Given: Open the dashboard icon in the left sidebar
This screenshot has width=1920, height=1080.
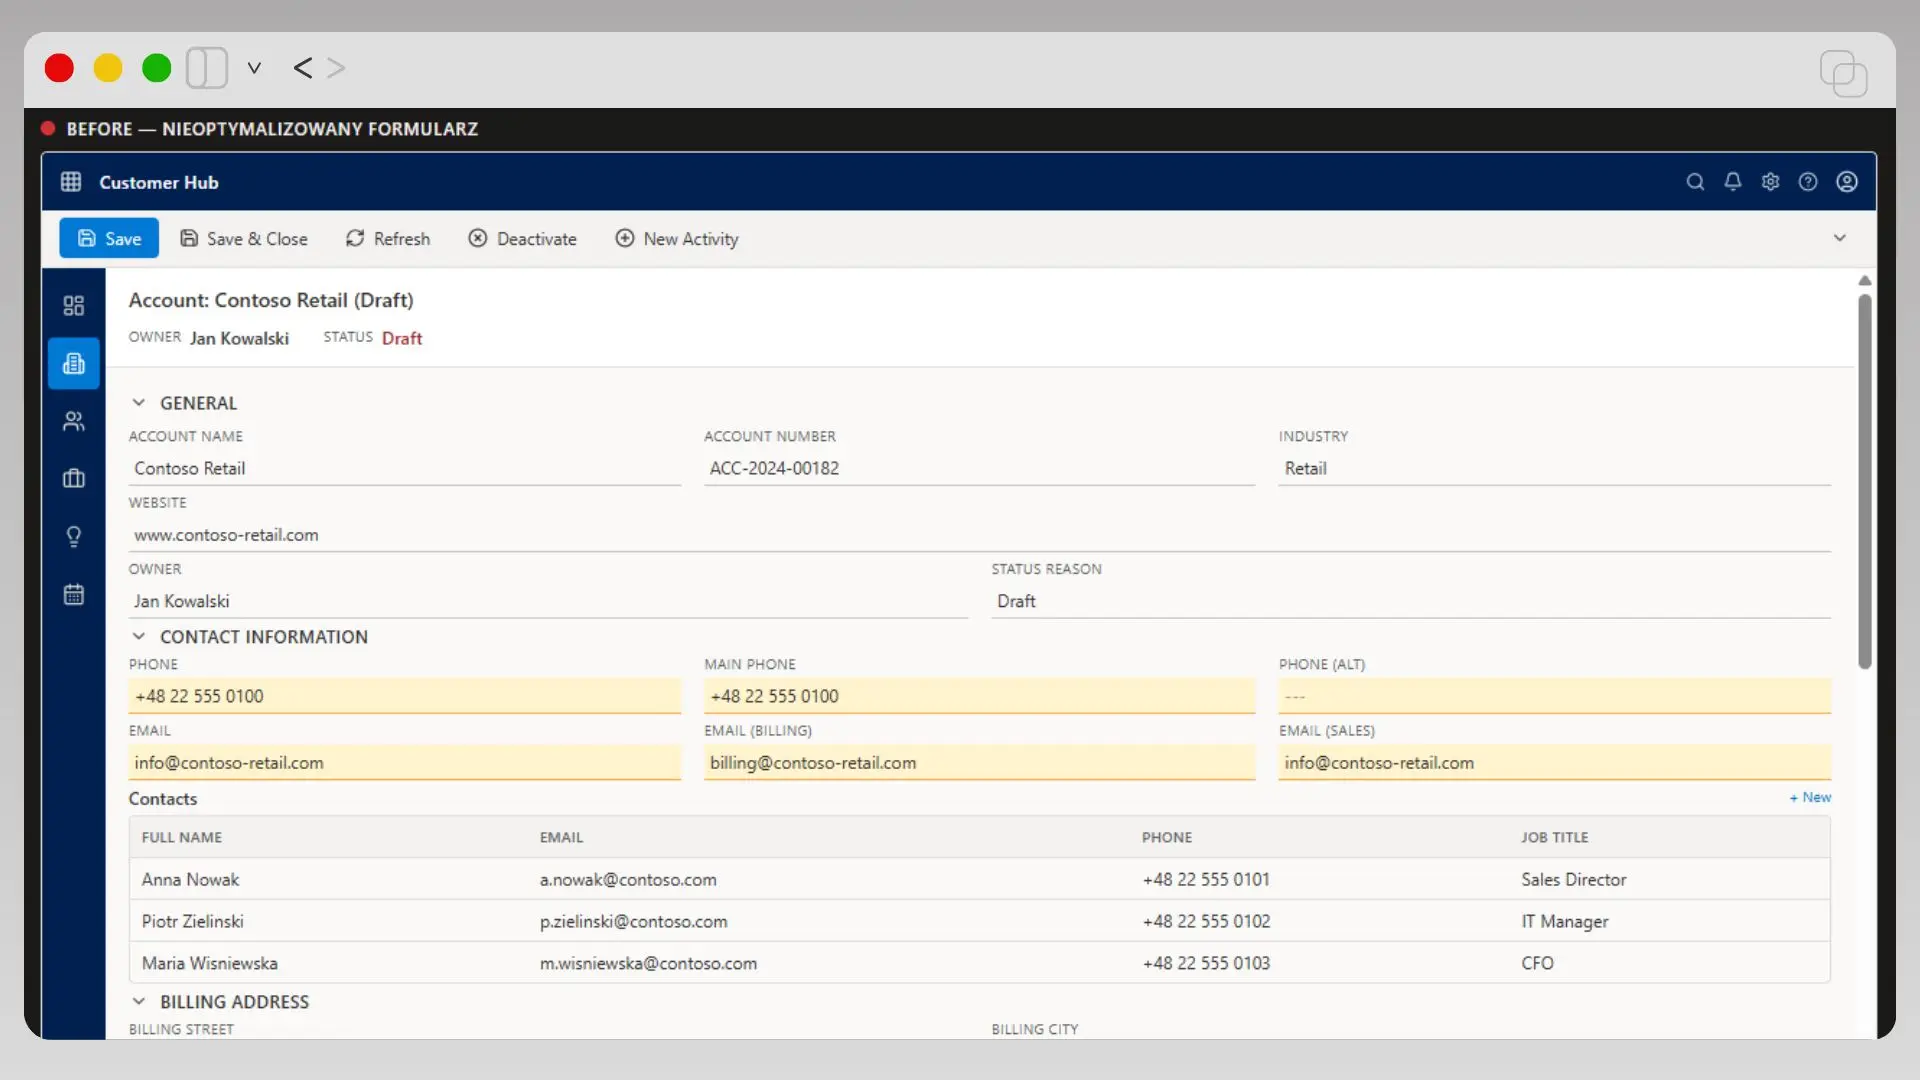Looking at the screenshot, I should click(x=73, y=306).
